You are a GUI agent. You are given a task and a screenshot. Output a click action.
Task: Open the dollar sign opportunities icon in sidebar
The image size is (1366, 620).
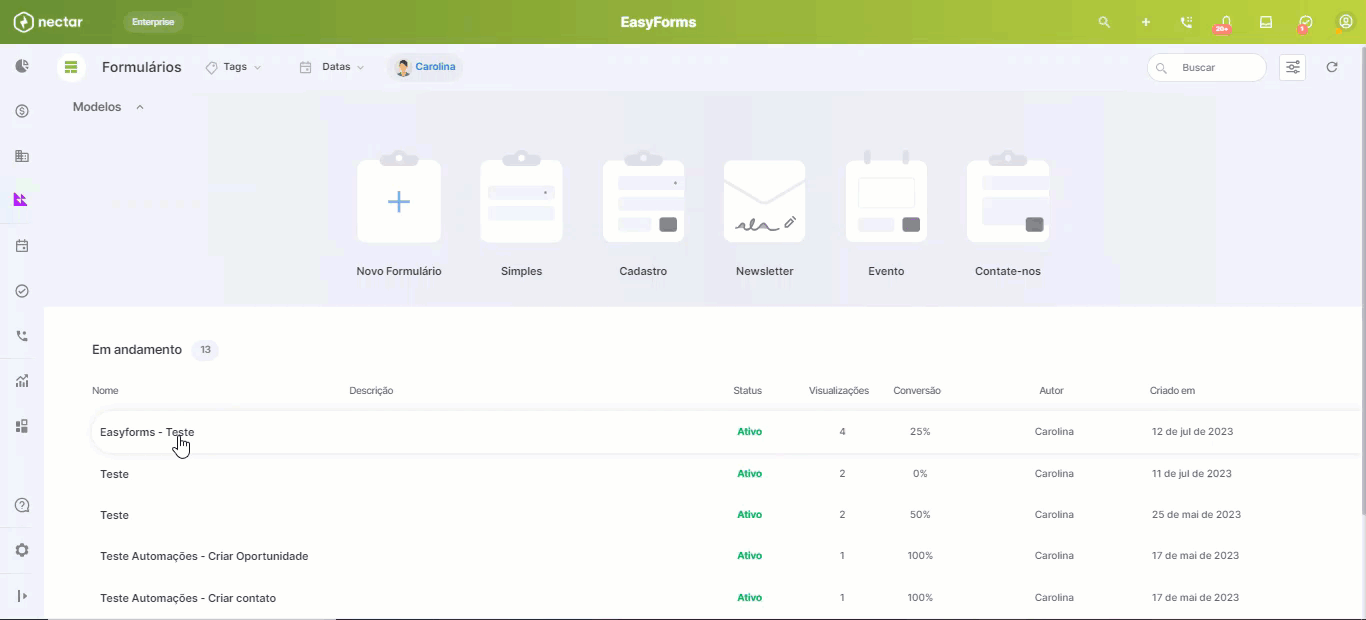pyautogui.click(x=22, y=111)
